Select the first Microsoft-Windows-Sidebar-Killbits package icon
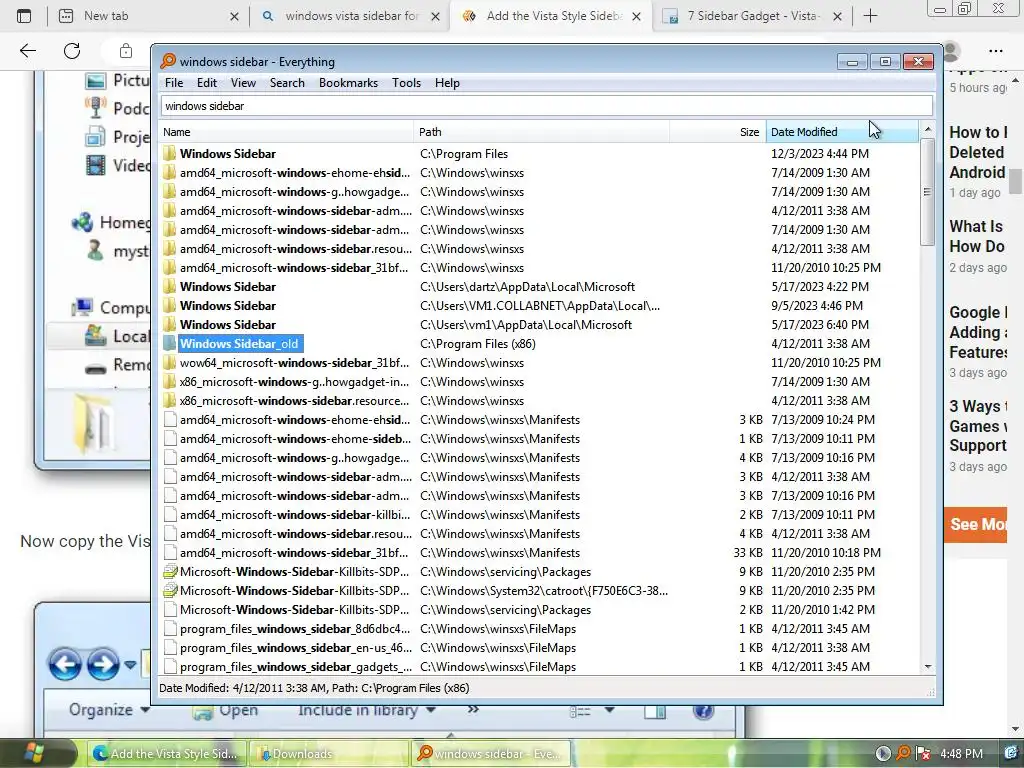The height and width of the screenshot is (768, 1024). 170,571
